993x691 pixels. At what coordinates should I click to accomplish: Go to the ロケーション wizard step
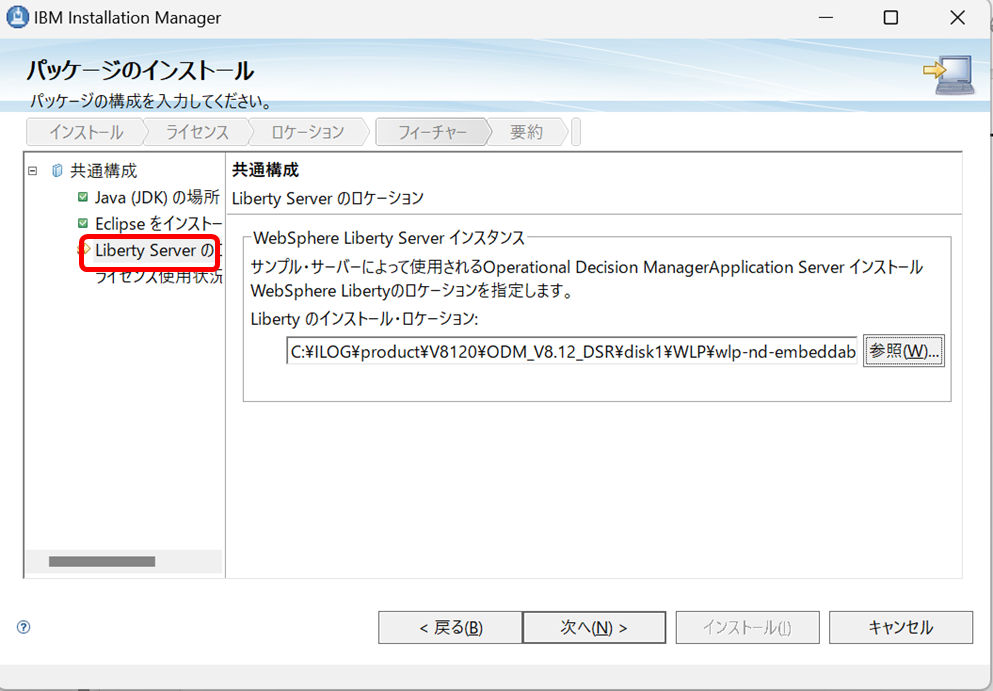[x=308, y=132]
